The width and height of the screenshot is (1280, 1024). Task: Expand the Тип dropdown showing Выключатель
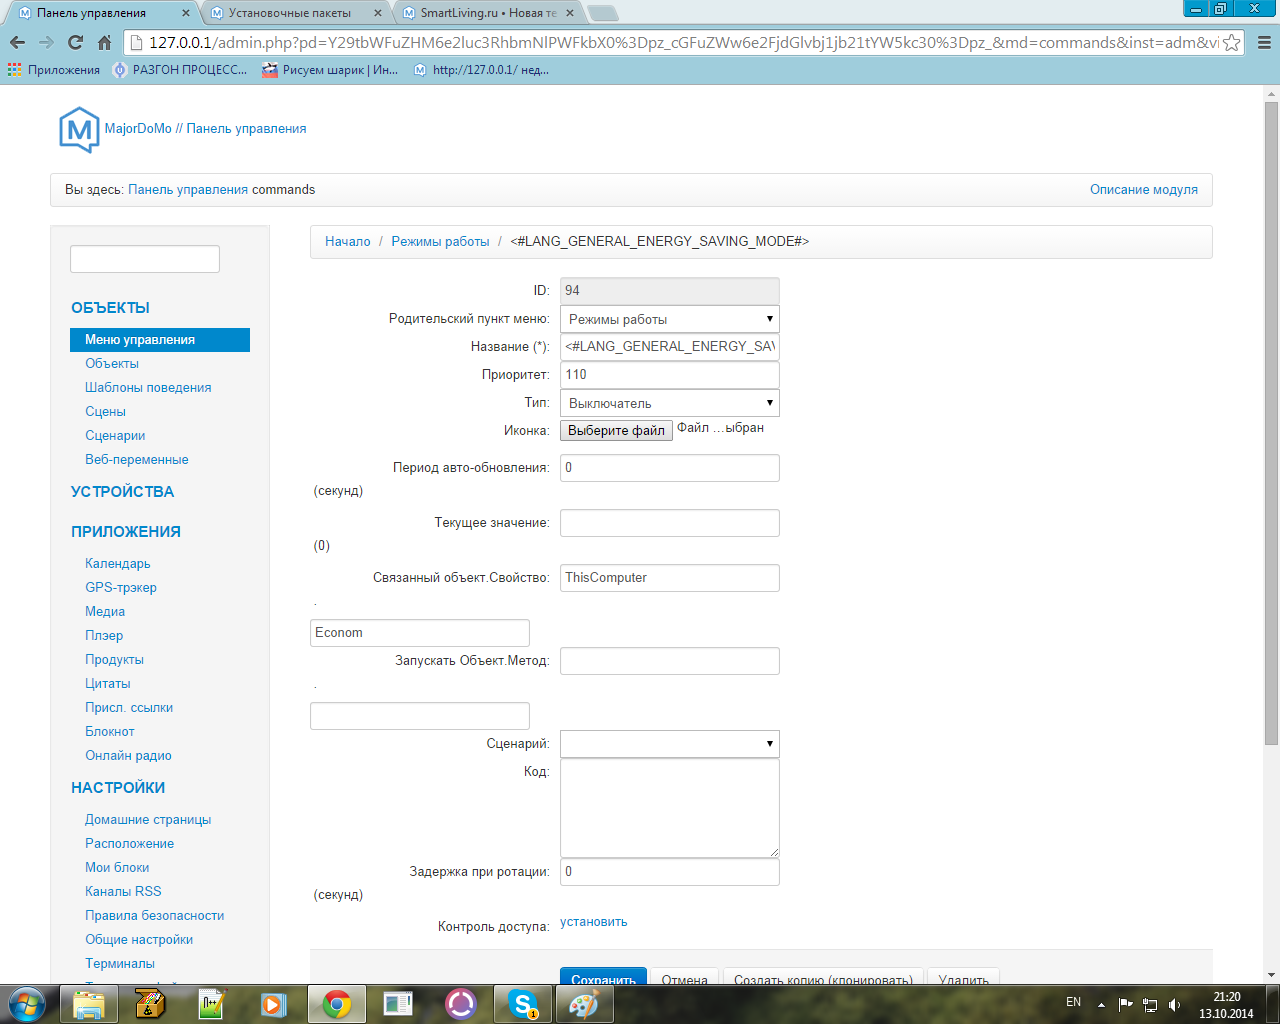pyautogui.click(x=669, y=403)
